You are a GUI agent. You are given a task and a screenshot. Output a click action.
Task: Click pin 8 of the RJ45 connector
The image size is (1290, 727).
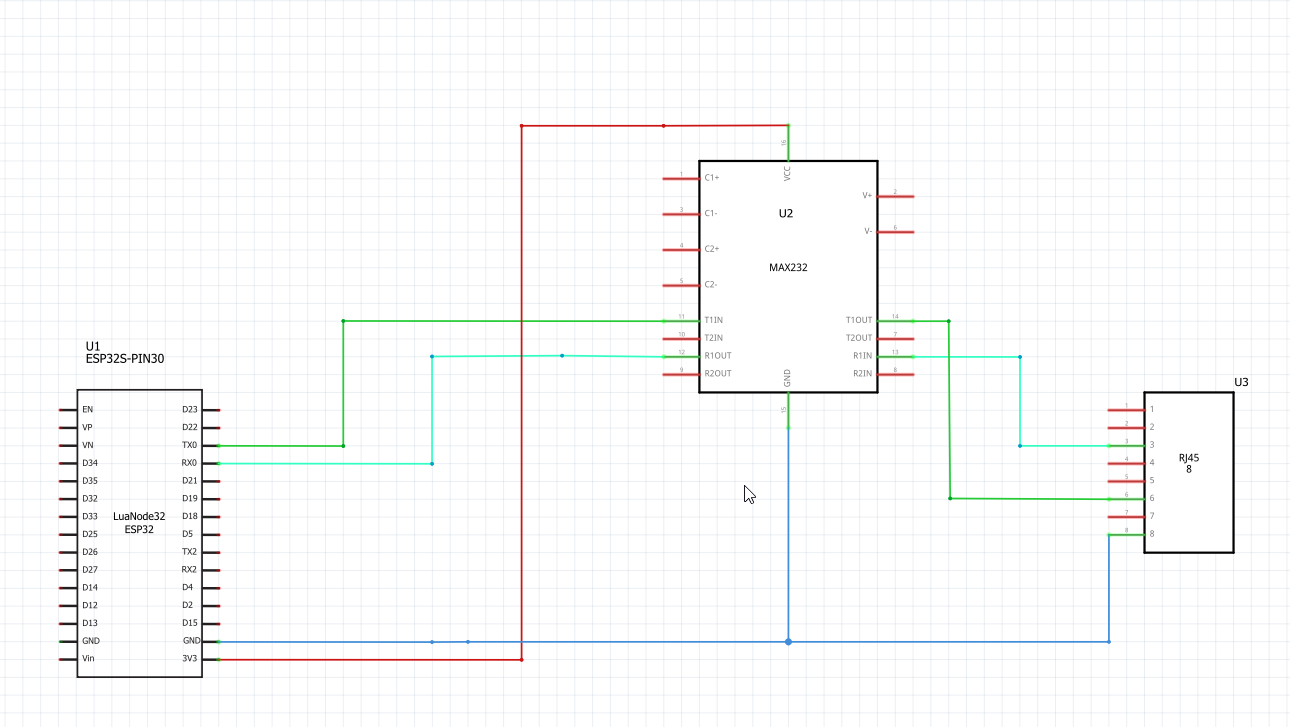(x=1125, y=534)
